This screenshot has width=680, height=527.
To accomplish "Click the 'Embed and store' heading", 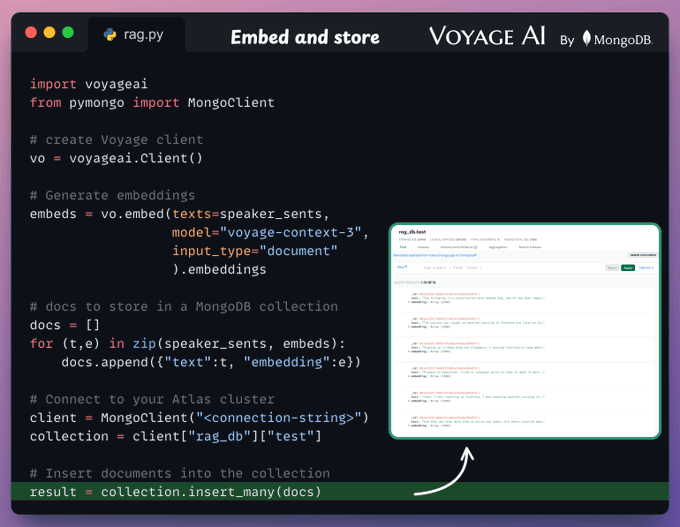I will tap(305, 37).
